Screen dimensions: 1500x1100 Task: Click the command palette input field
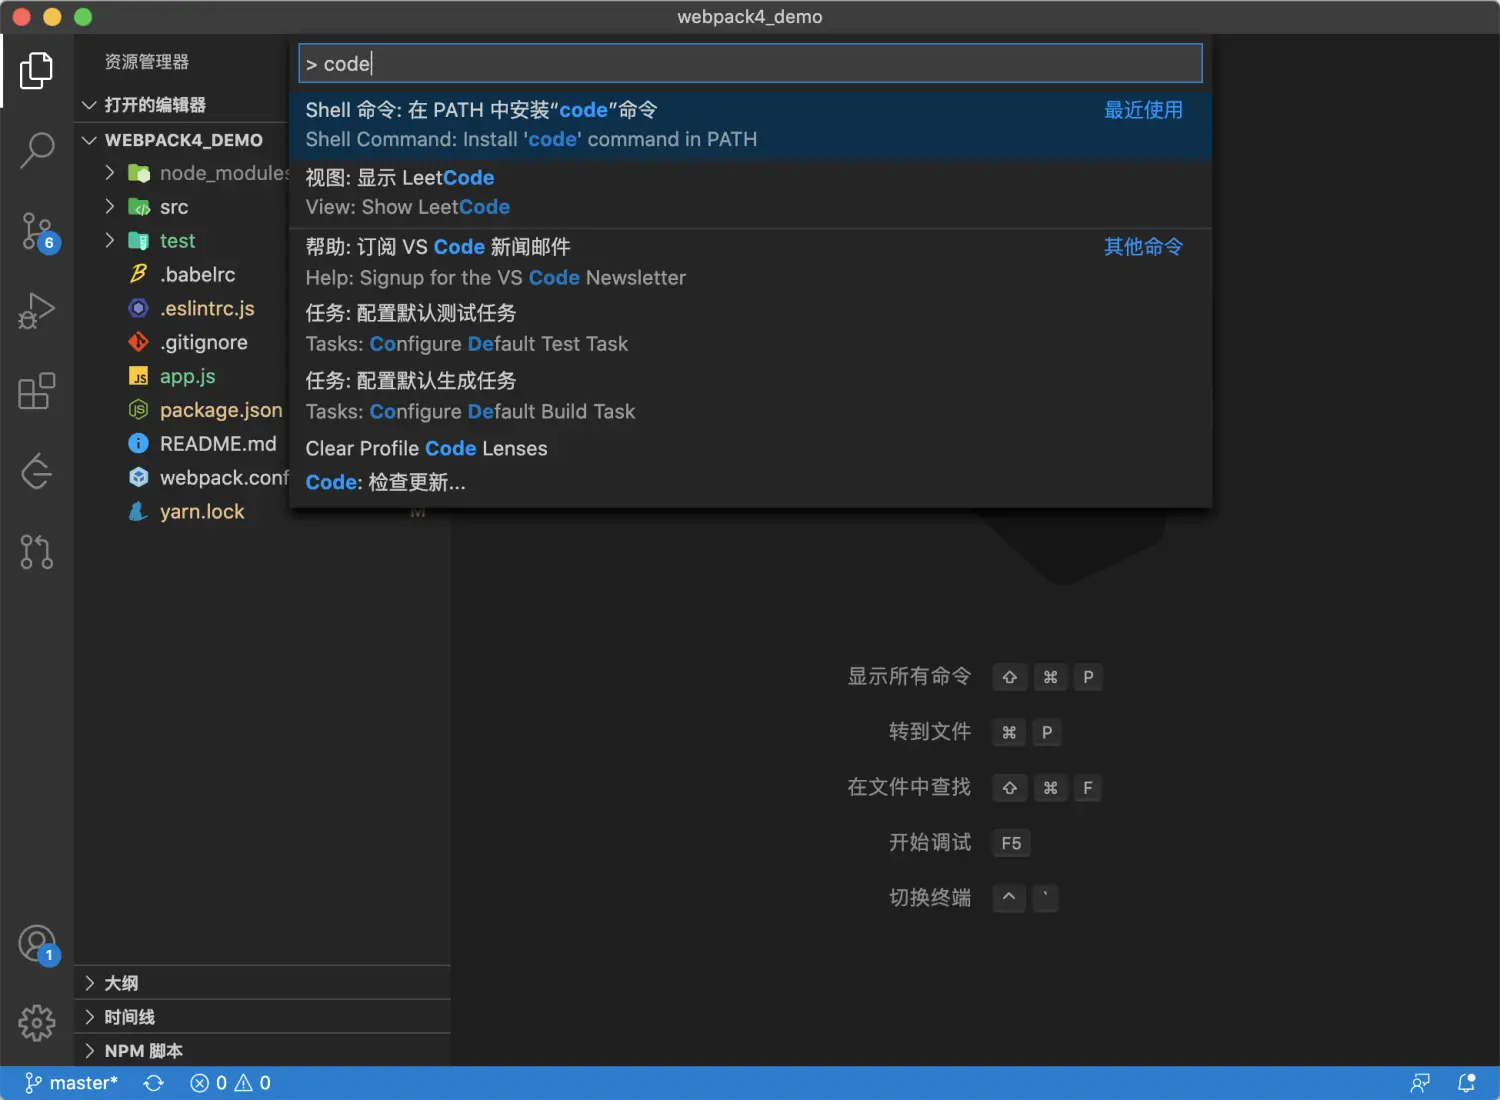point(750,63)
